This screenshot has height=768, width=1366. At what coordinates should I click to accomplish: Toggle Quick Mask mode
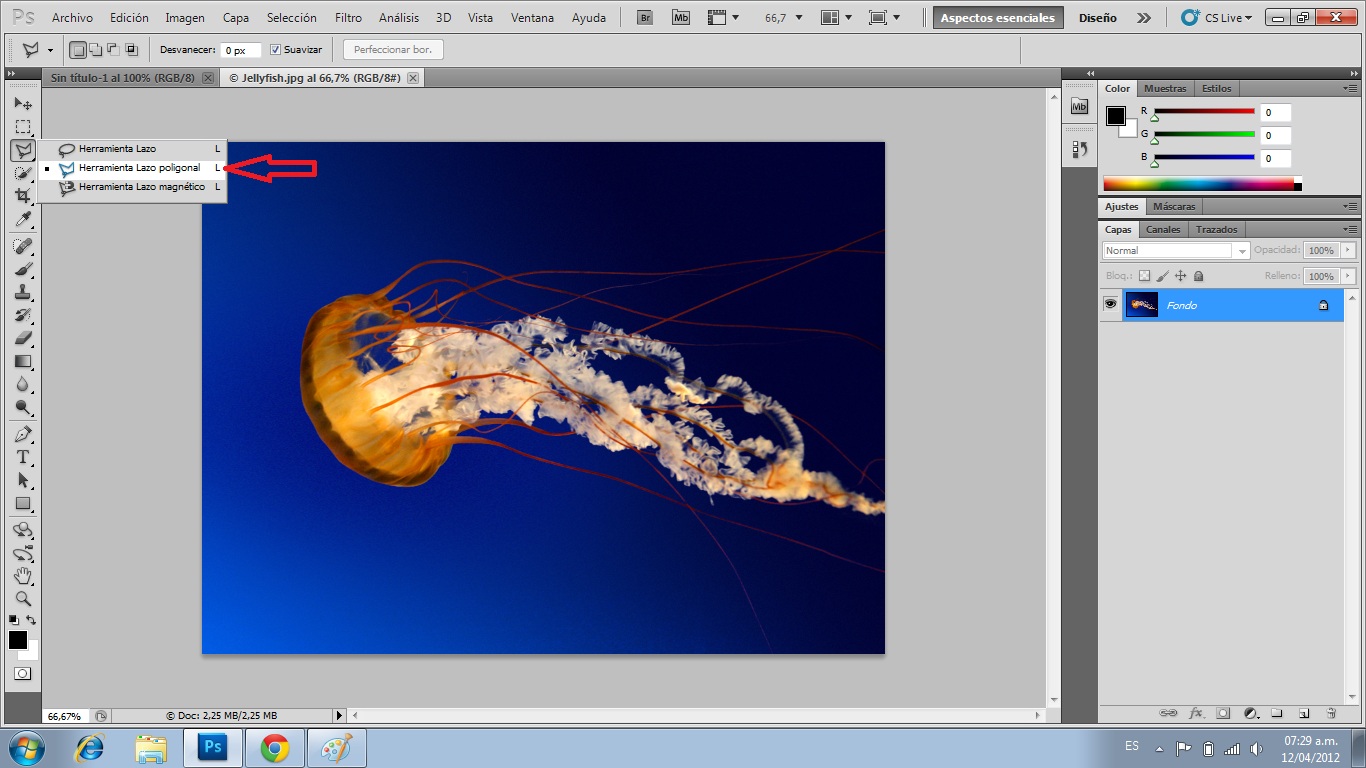[22, 674]
